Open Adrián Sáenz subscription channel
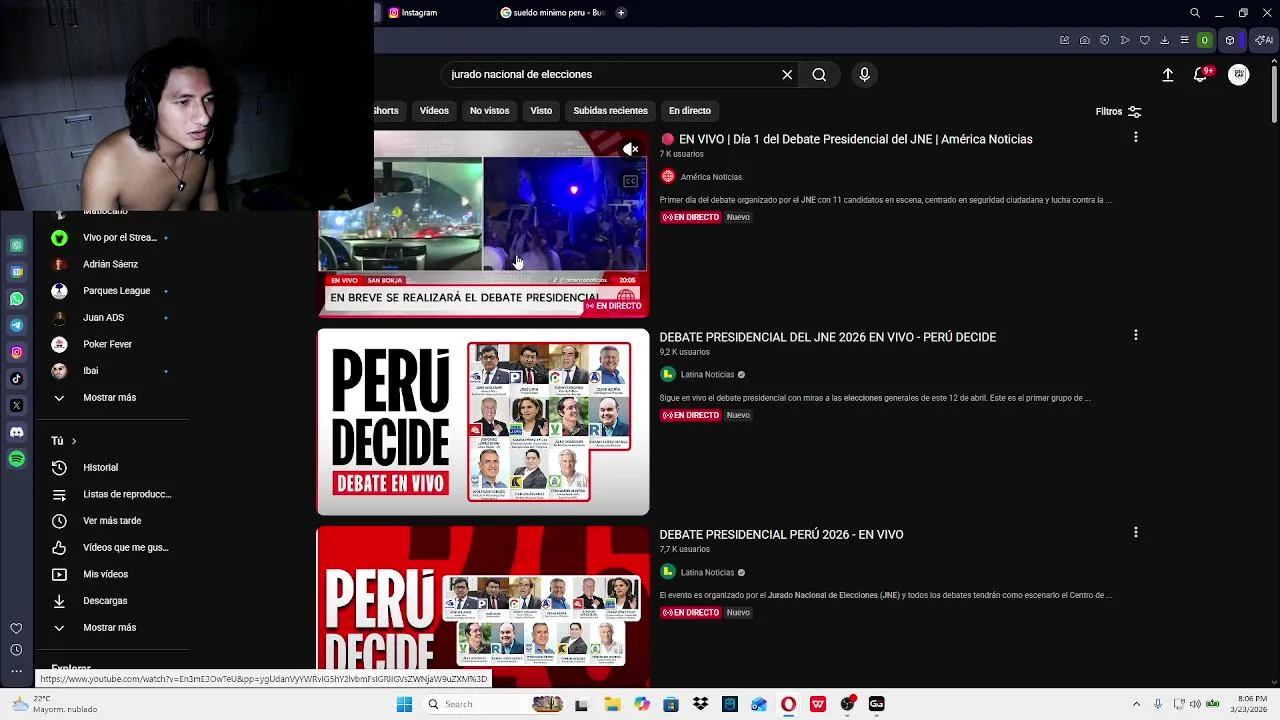Viewport: 1280px width, 720px height. pos(110,264)
